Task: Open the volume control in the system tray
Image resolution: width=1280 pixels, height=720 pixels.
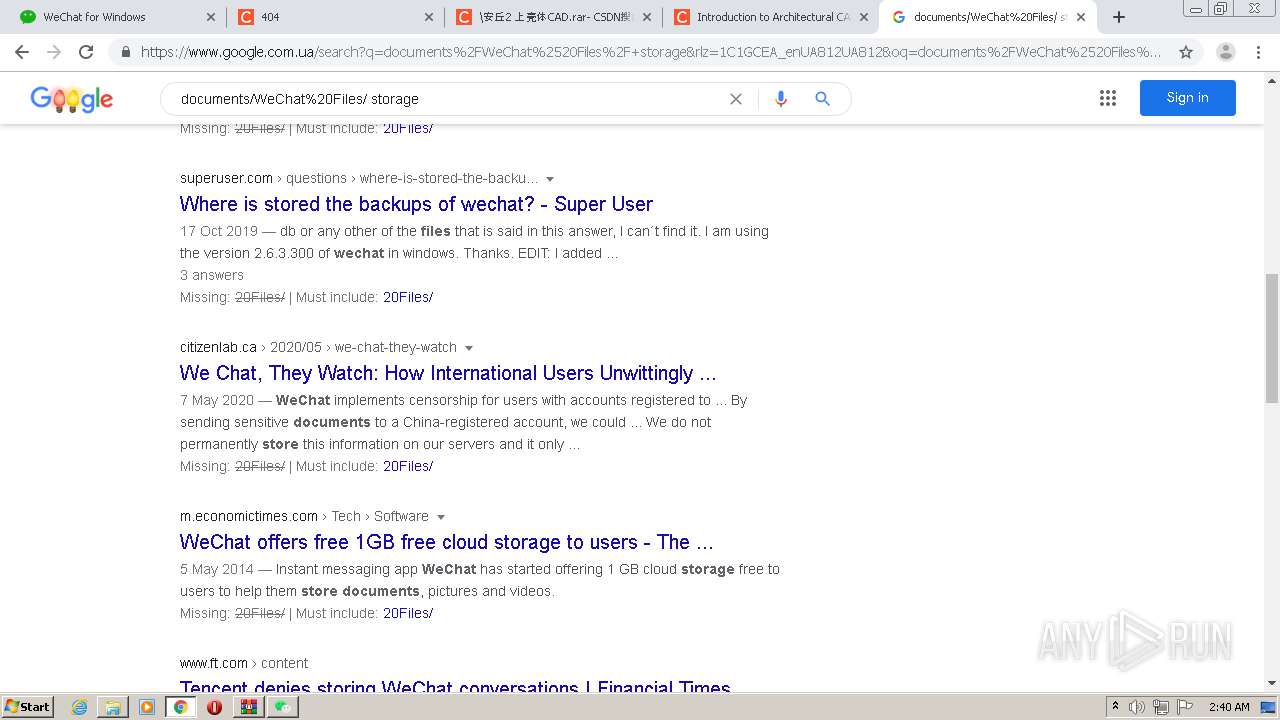Action: 1137,707
